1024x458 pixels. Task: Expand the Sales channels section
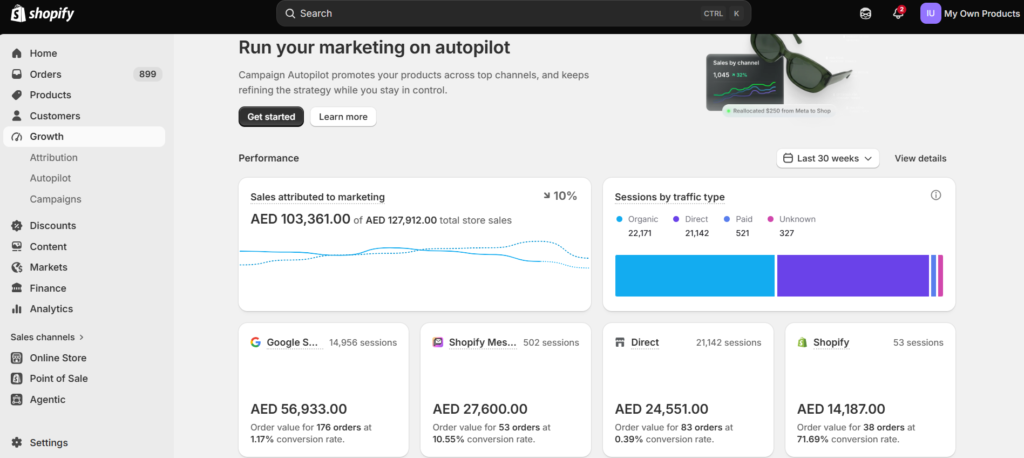click(48, 337)
